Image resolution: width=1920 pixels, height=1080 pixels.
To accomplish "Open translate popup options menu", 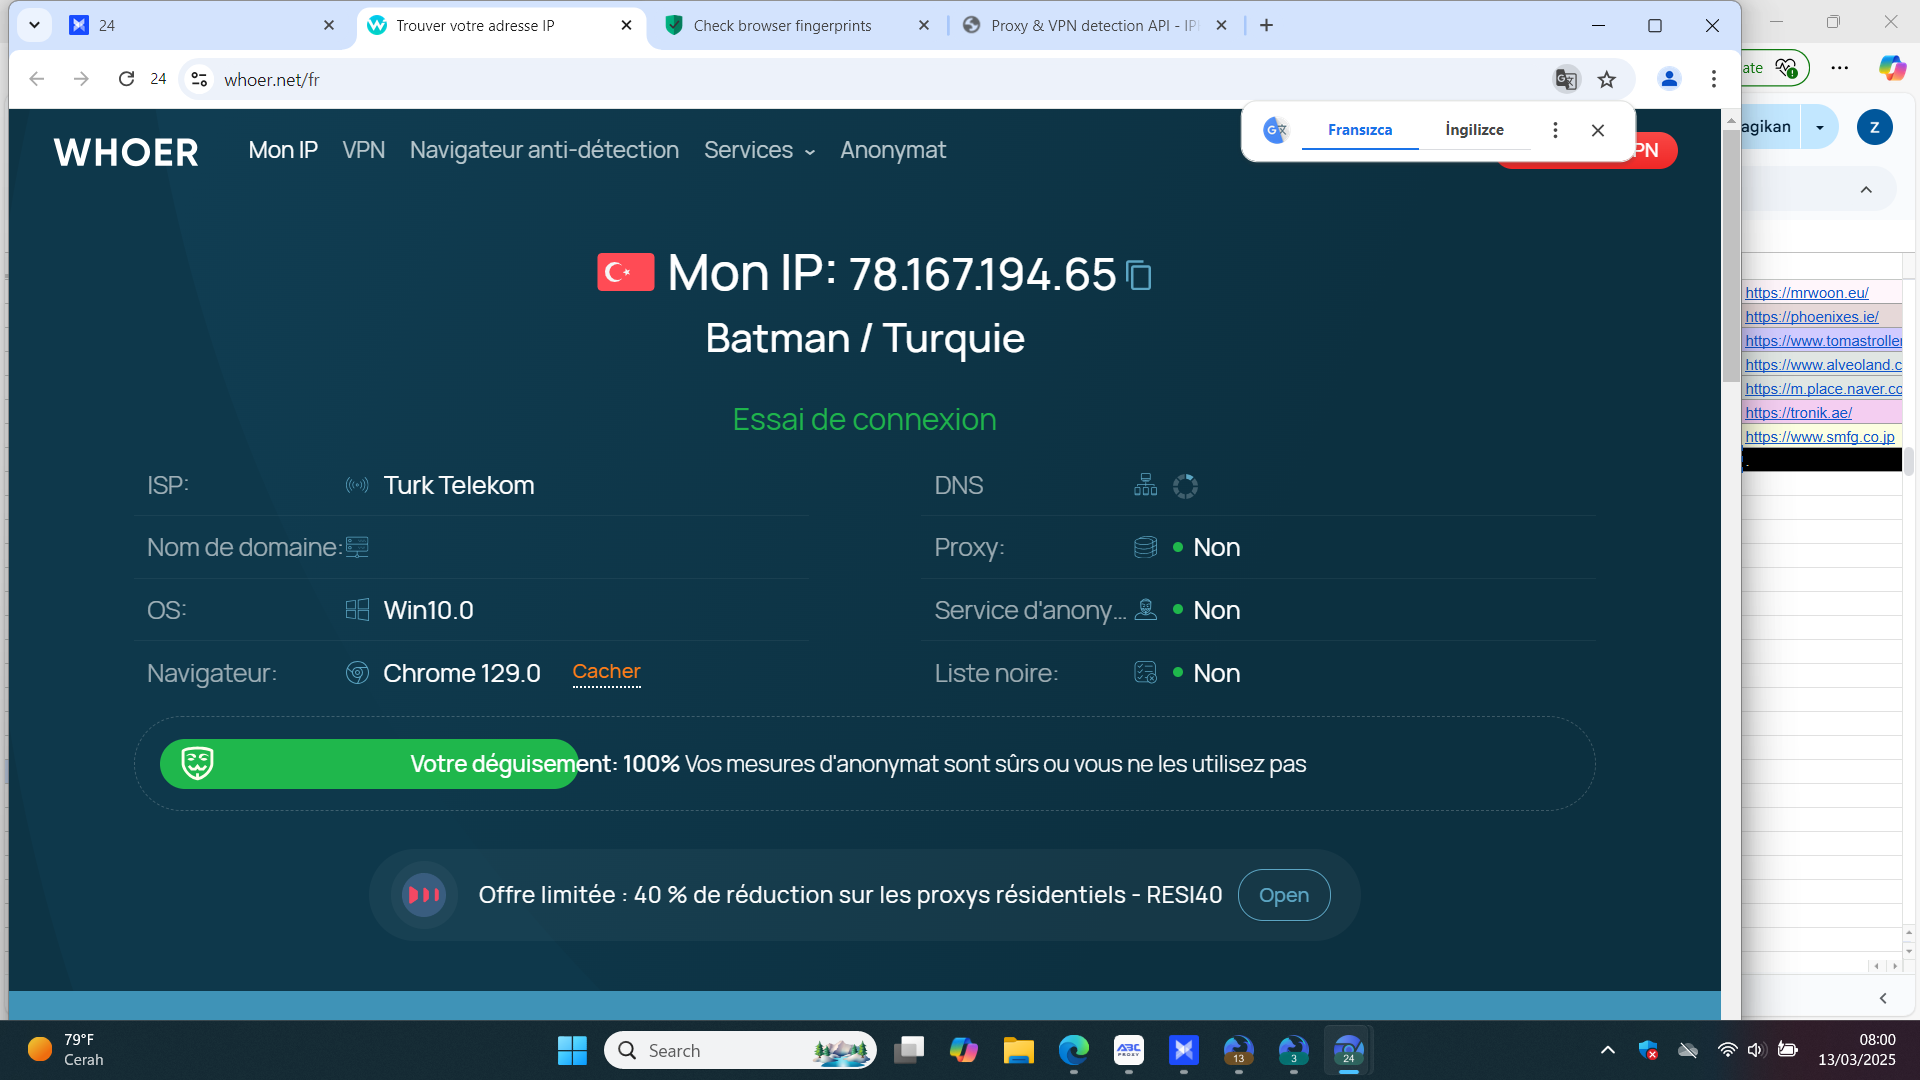I will 1555,130.
